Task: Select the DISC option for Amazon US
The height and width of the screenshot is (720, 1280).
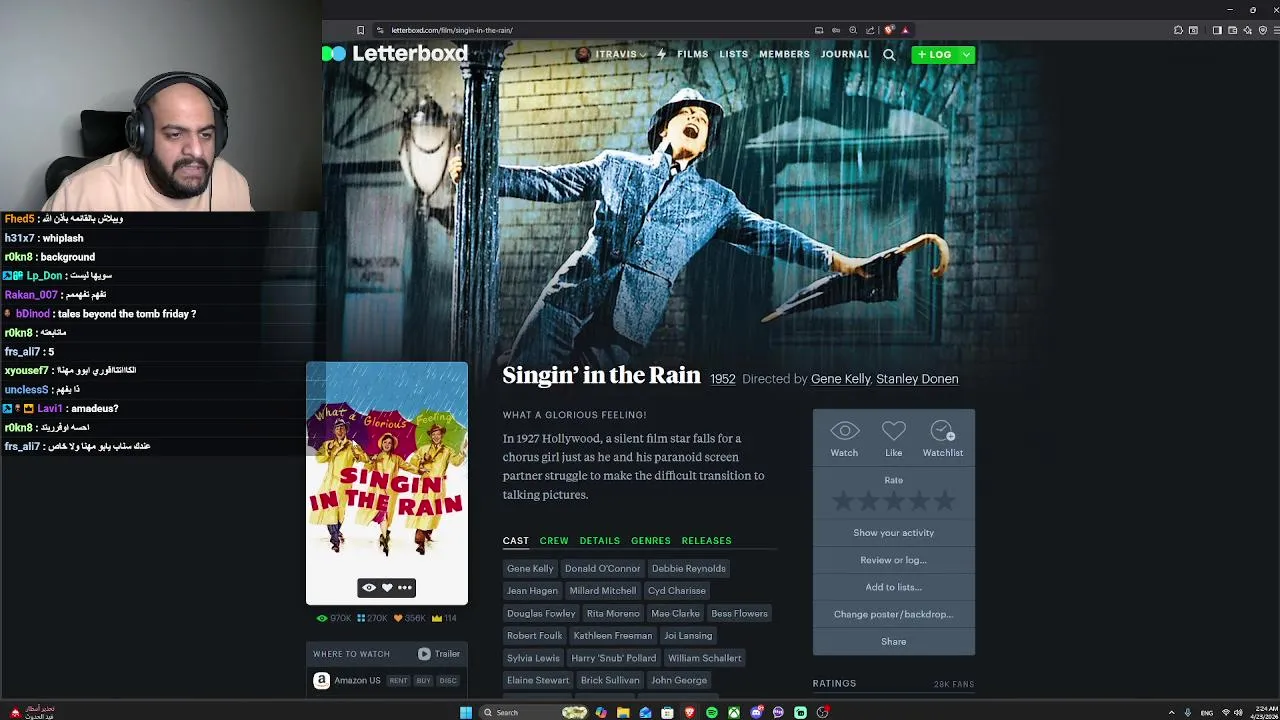Action: [x=447, y=681]
